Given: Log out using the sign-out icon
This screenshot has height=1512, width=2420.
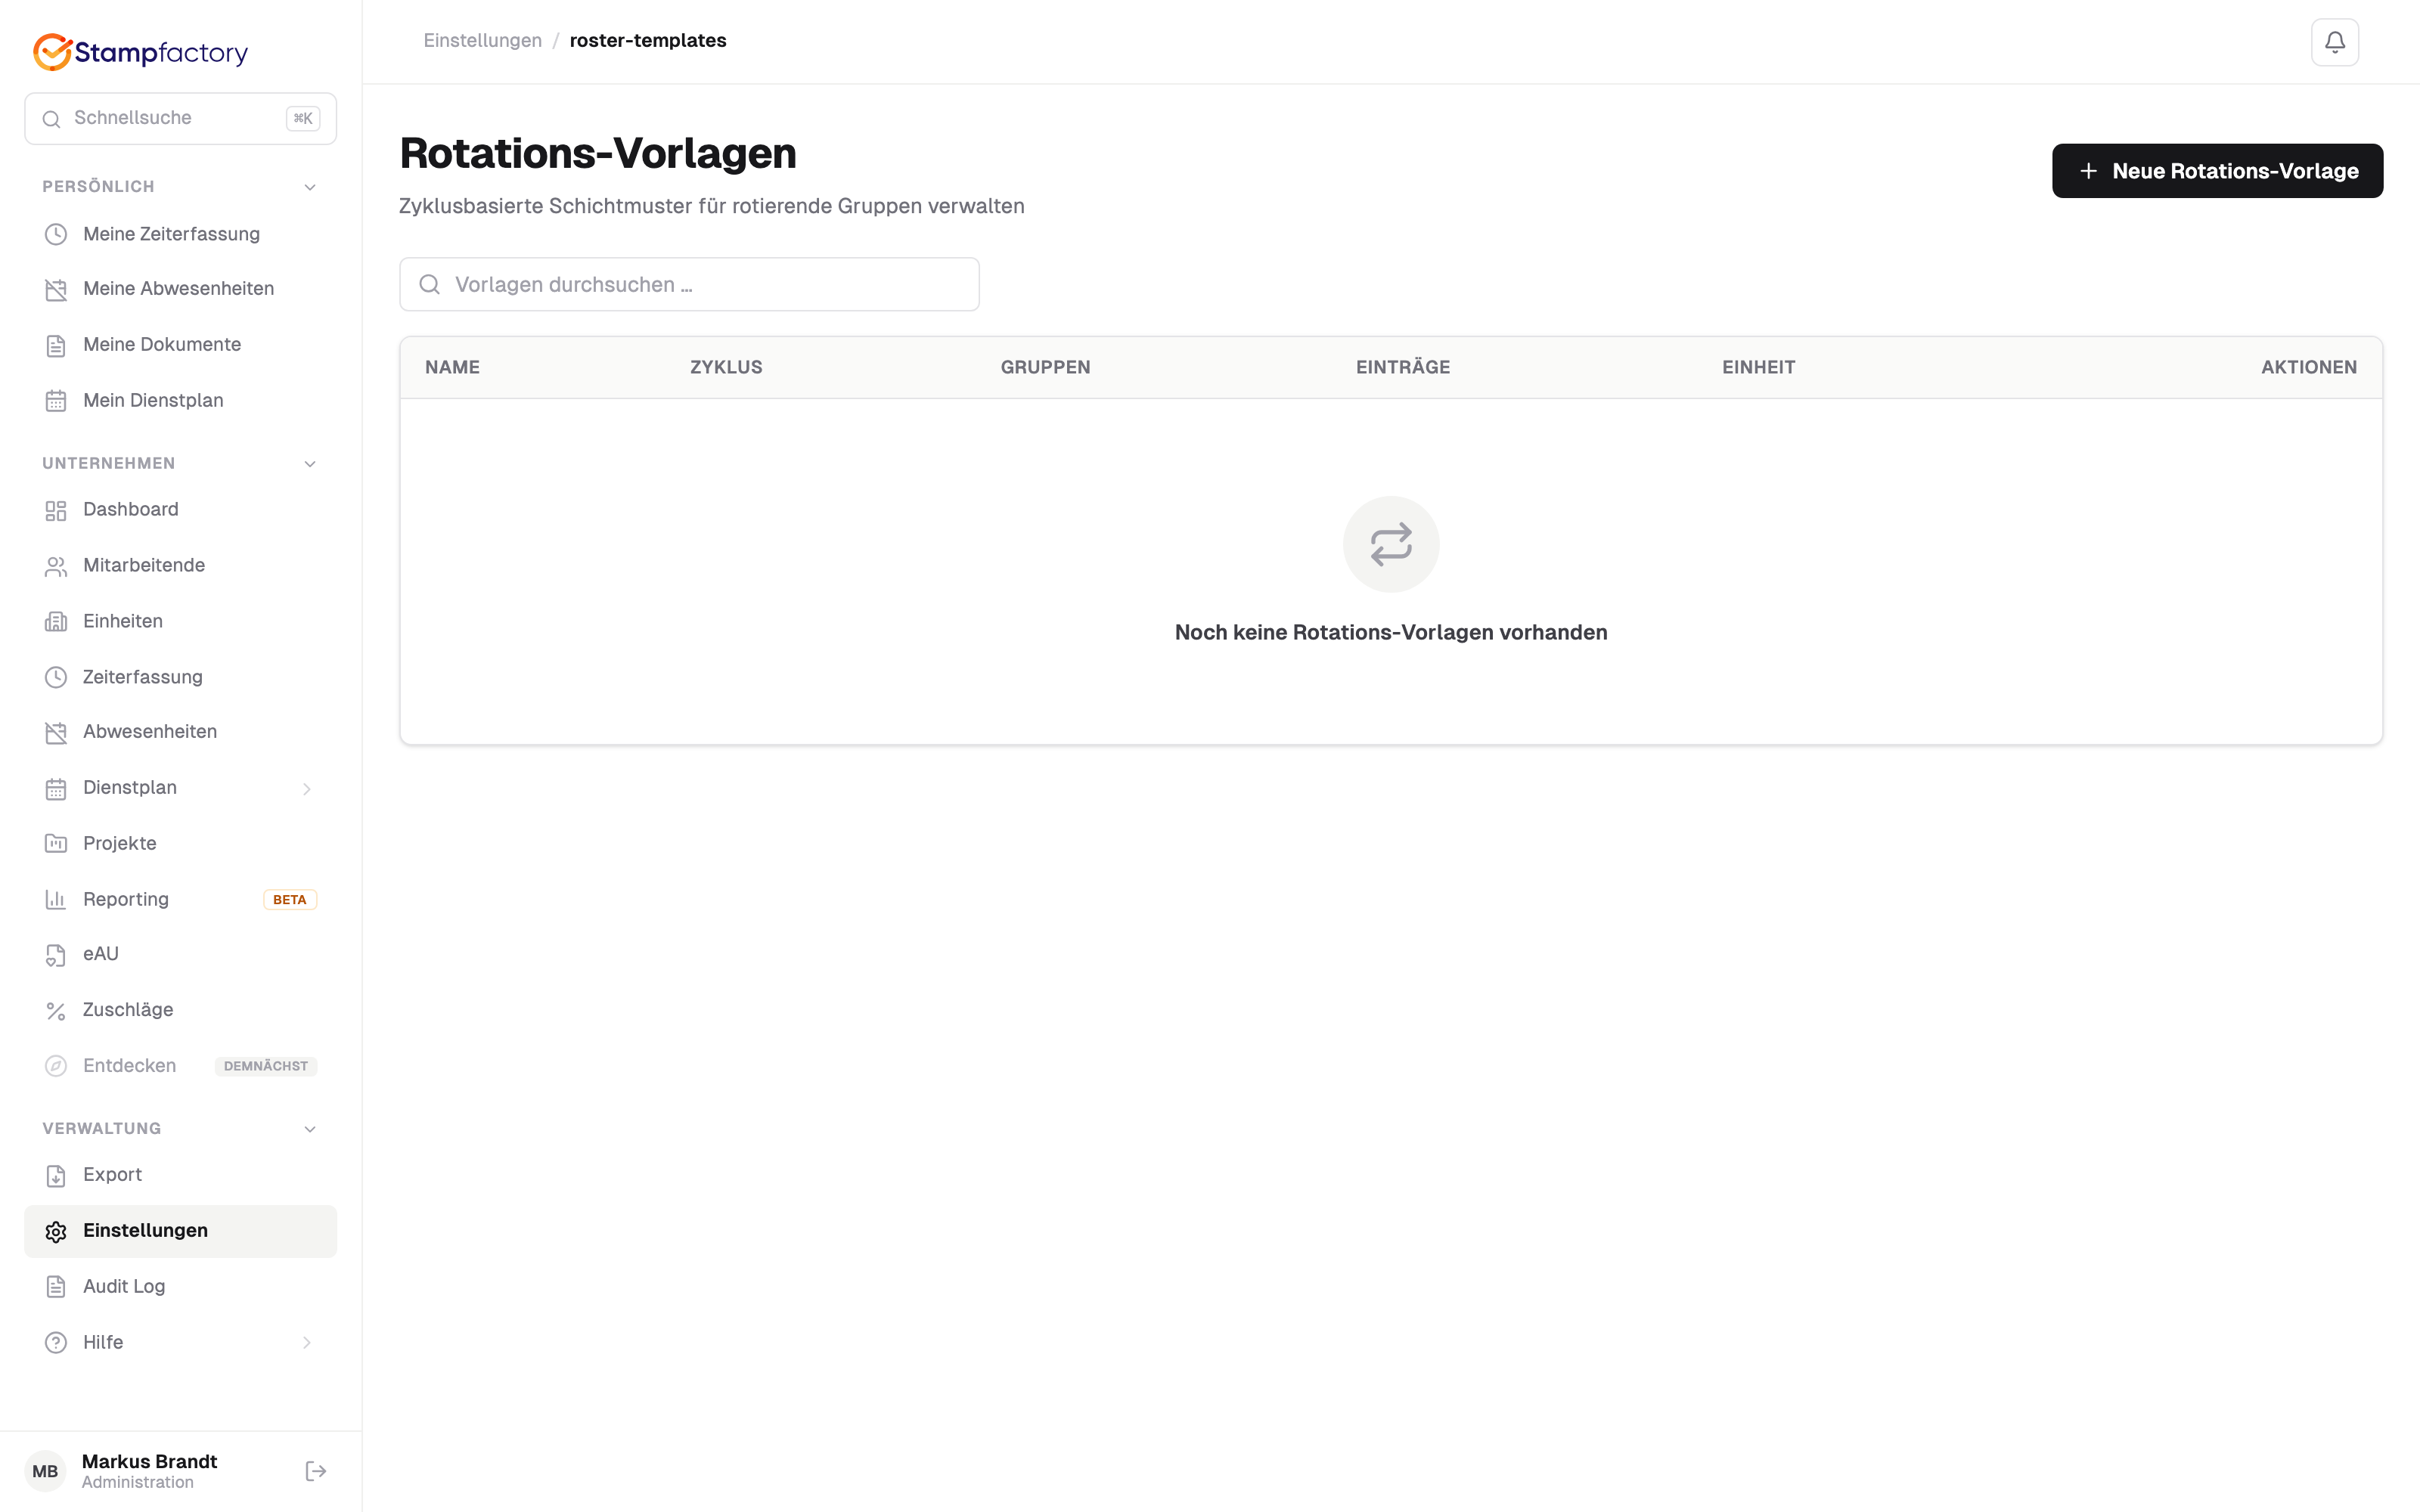Looking at the screenshot, I should pos(316,1471).
